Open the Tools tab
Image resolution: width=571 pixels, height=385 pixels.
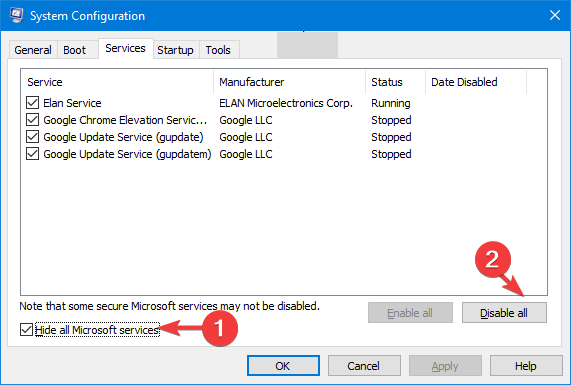tap(218, 50)
